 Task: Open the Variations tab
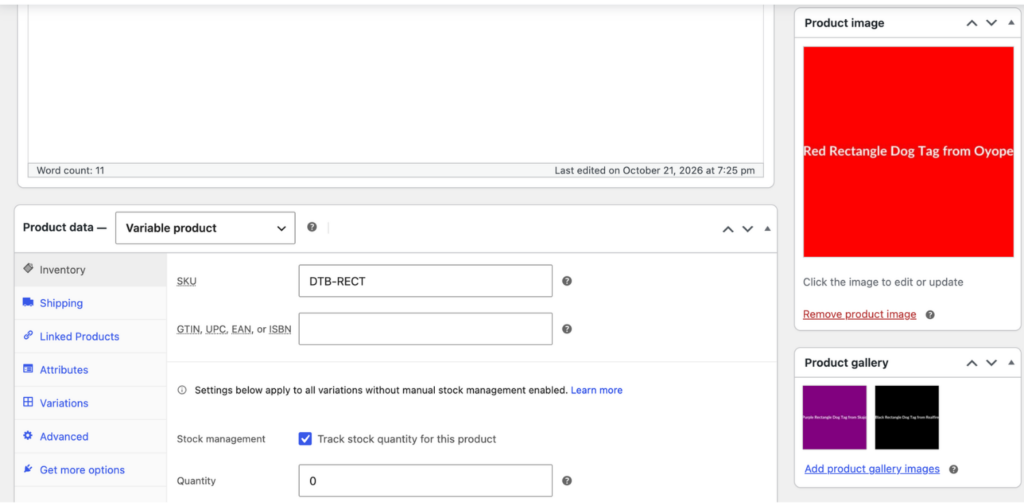(x=91, y=403)
